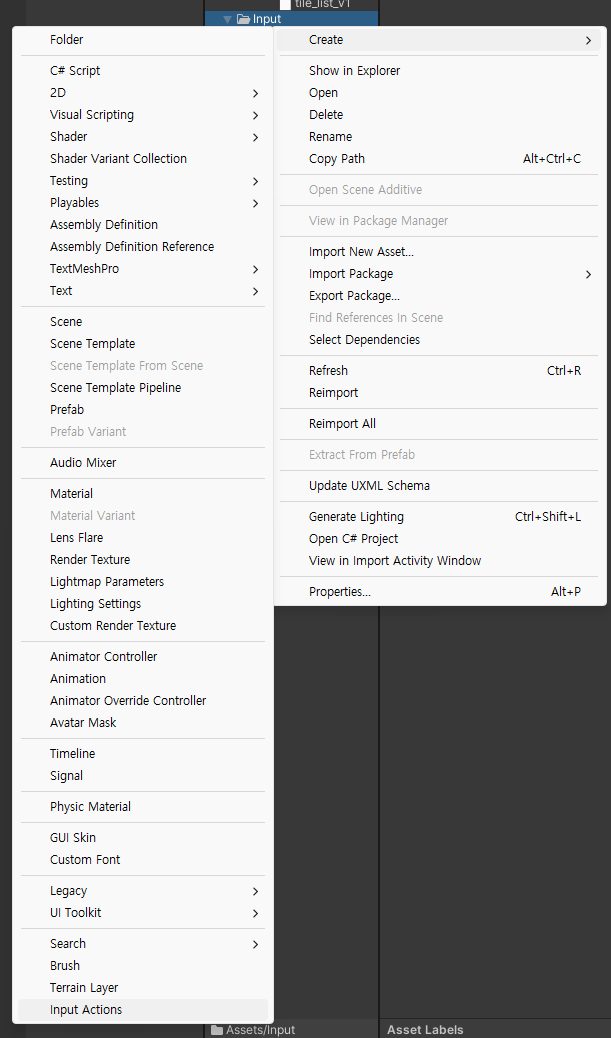Select the Brush entry
Image resolution: width=611 pixels, height=1038 pixels.
pyautogui.click(x=143, y=965)
